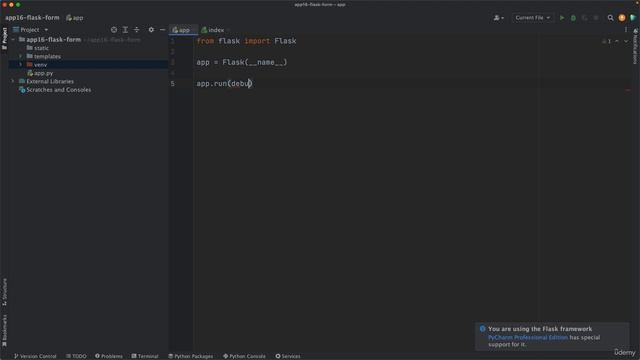Open Terminal tool window
Screen dimensions: 640x360
pyautogui.click(x=145, y=356)
